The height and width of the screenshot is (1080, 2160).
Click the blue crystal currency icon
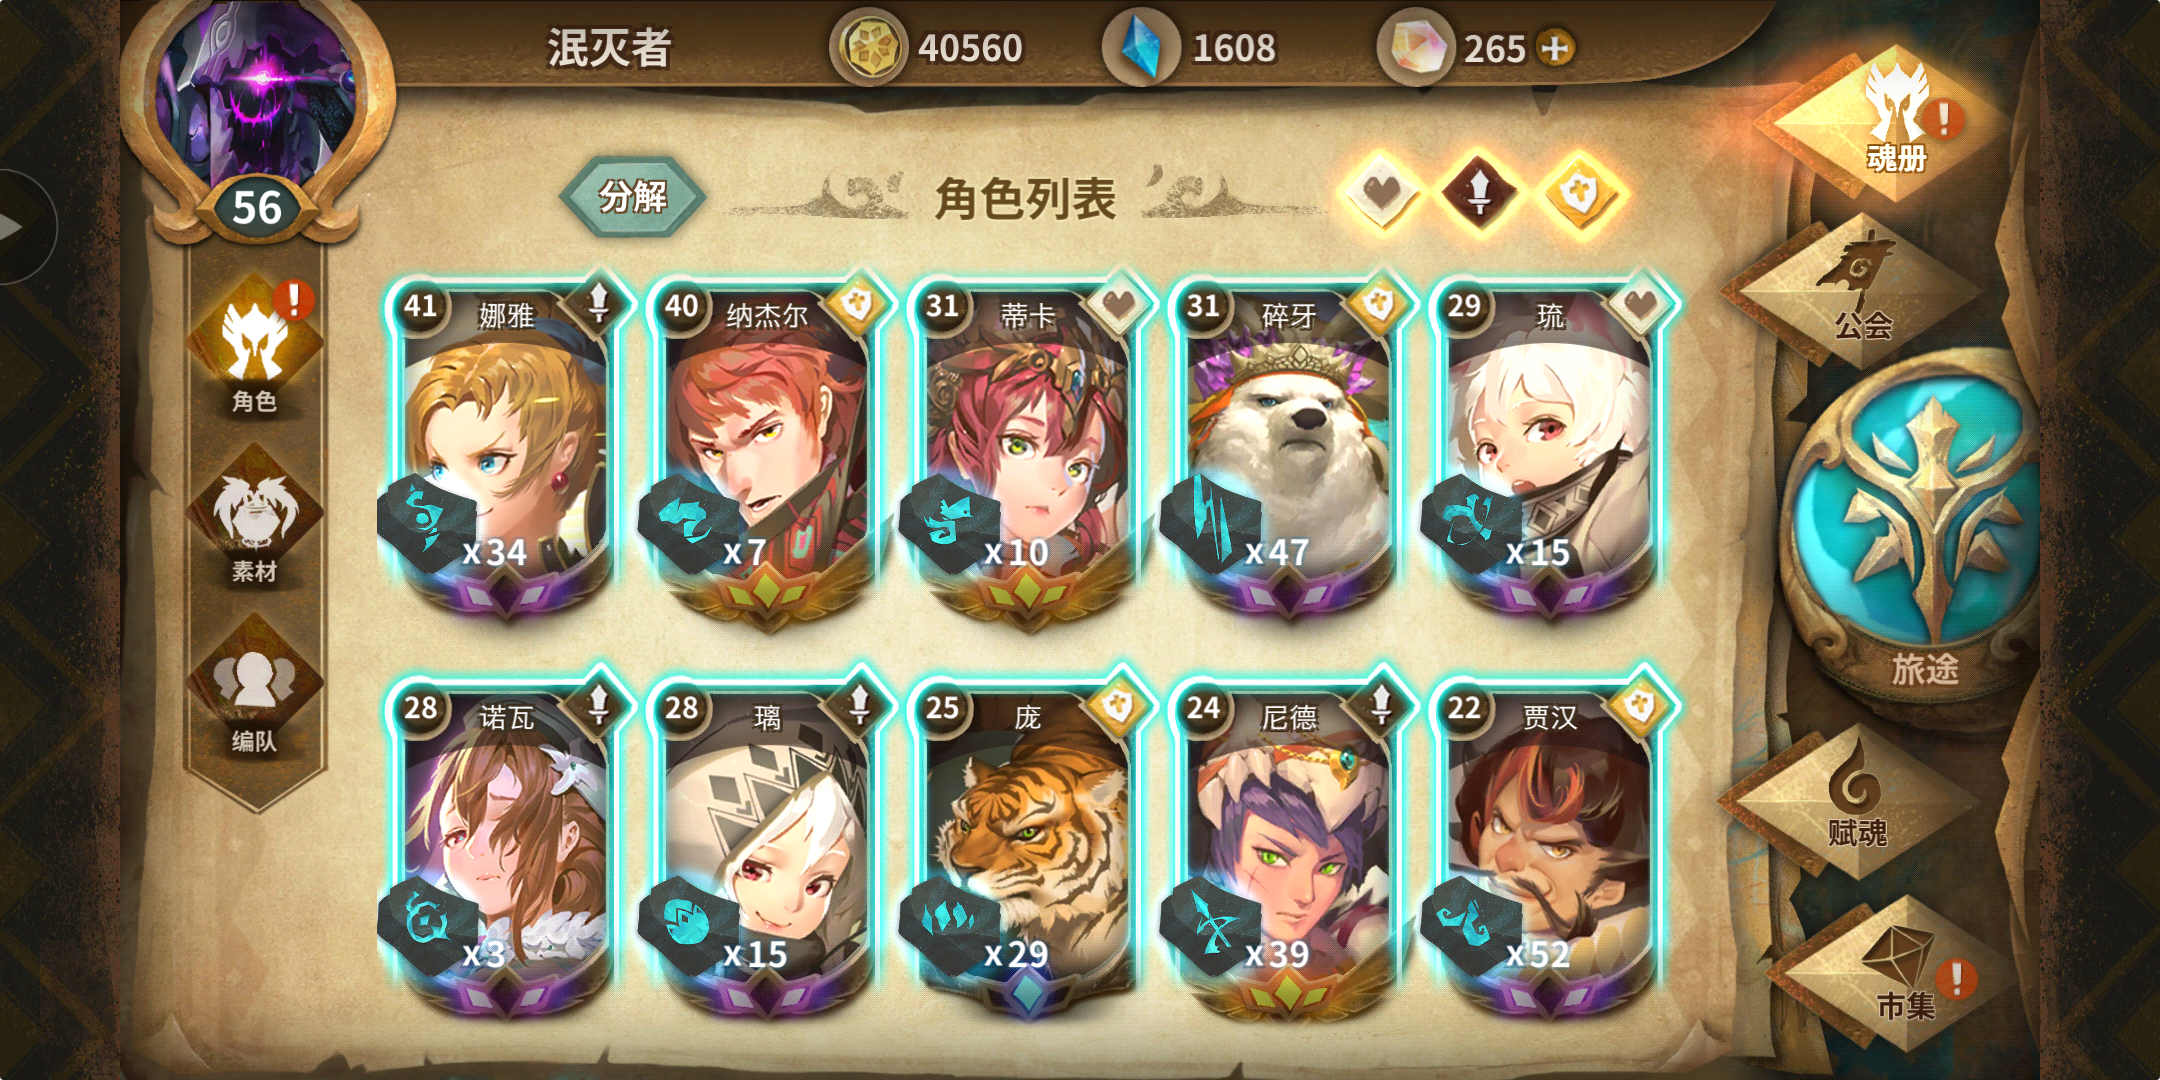1139,48
